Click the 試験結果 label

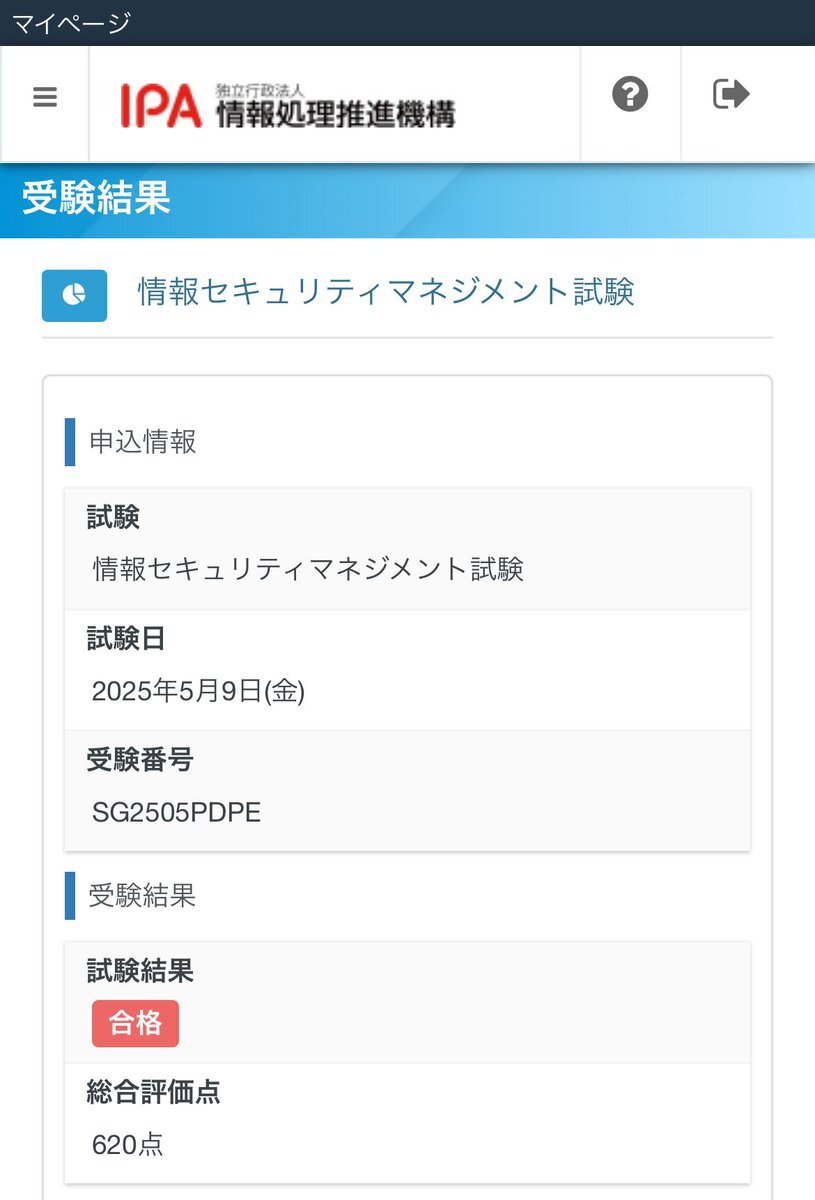tap(140, 970)
